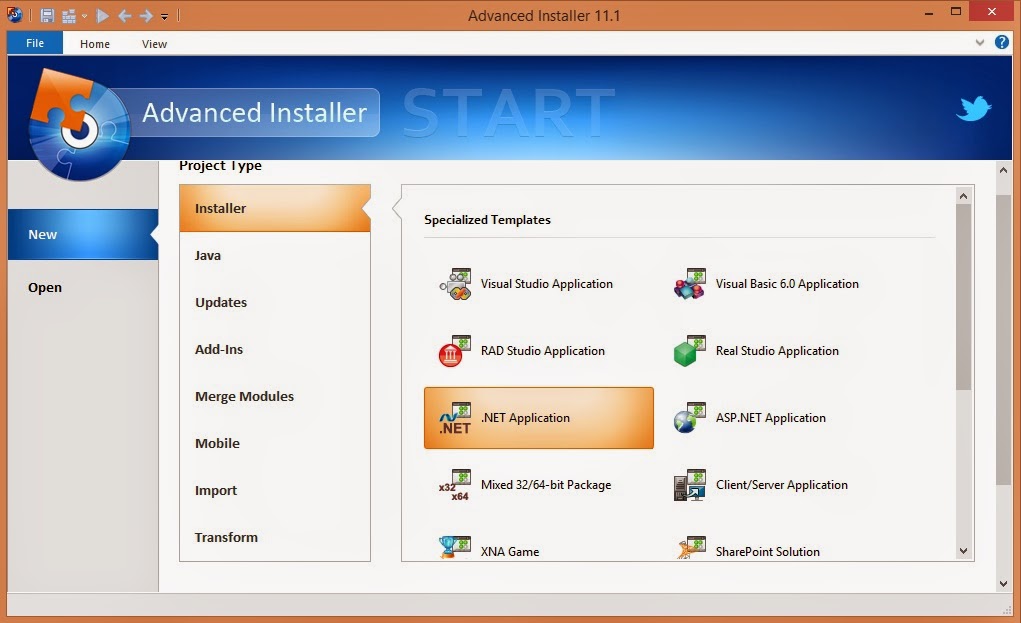Pick the SharePoint Solution template
Viewport: 1021px width, 623px height.
point(767,551)
